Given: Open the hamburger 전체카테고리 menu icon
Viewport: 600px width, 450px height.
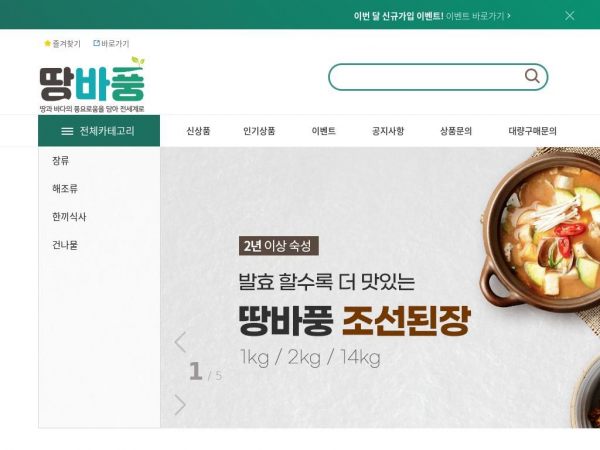Looking at the screenshot, I should [67, 131].
